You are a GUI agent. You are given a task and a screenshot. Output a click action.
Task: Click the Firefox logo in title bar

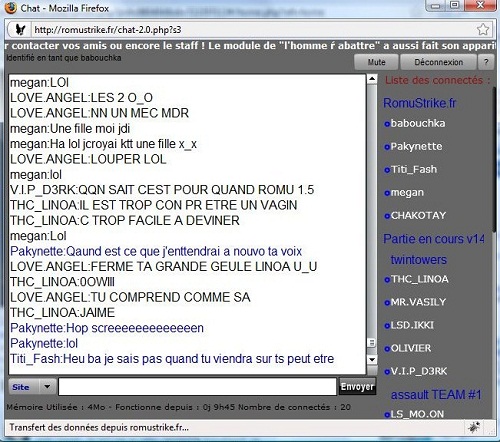(10, 8)
